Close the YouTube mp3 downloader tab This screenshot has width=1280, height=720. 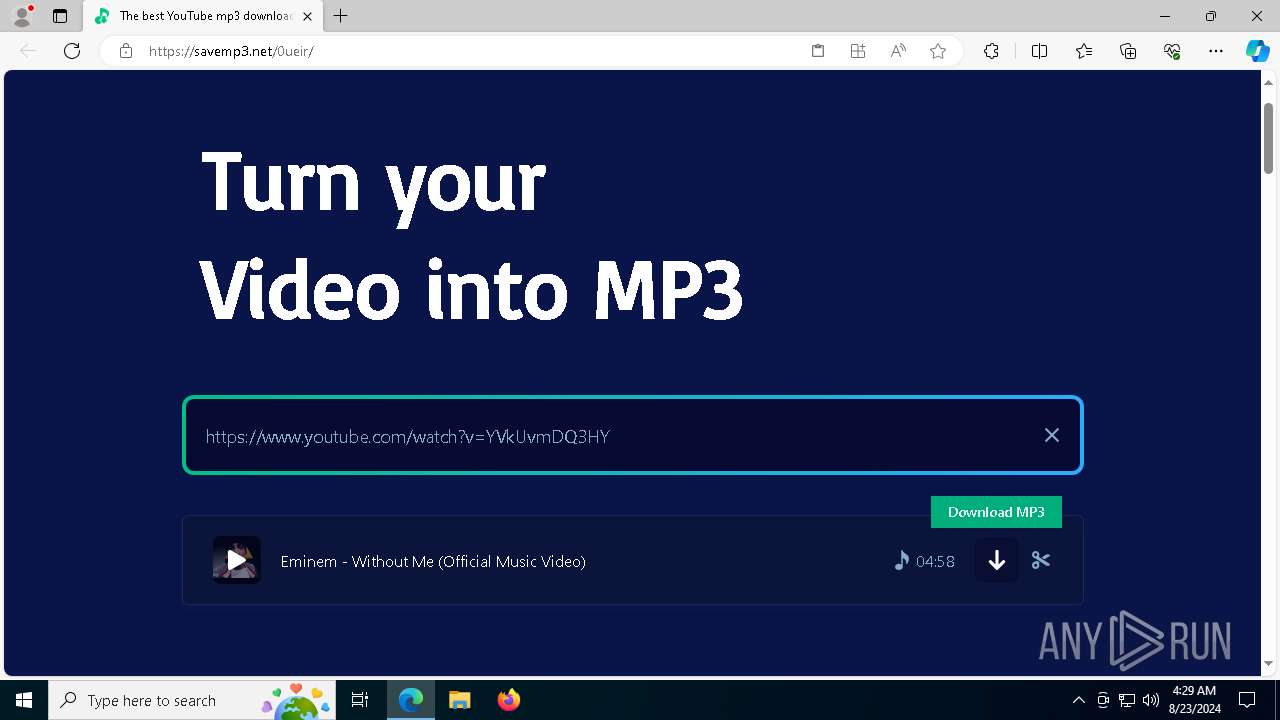(x=307, y=16)
